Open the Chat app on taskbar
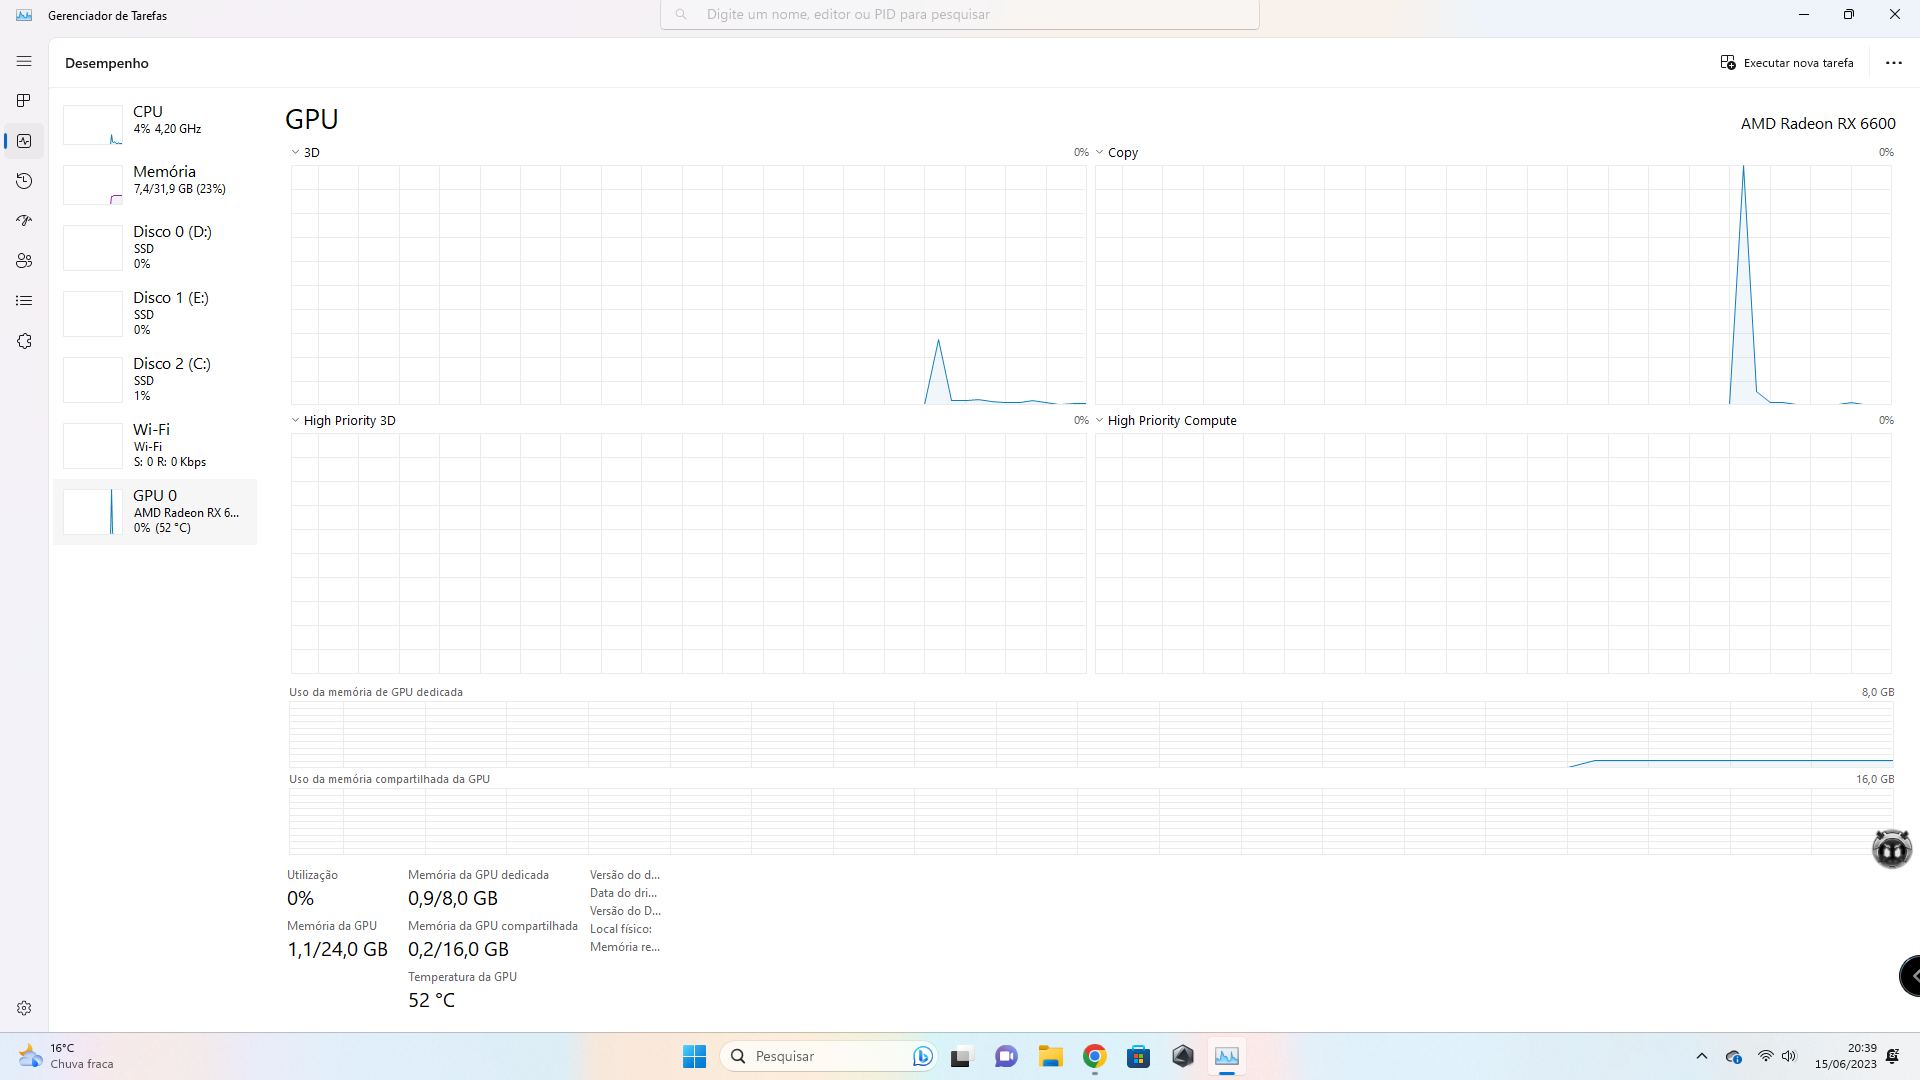 click(1006, 1056)
